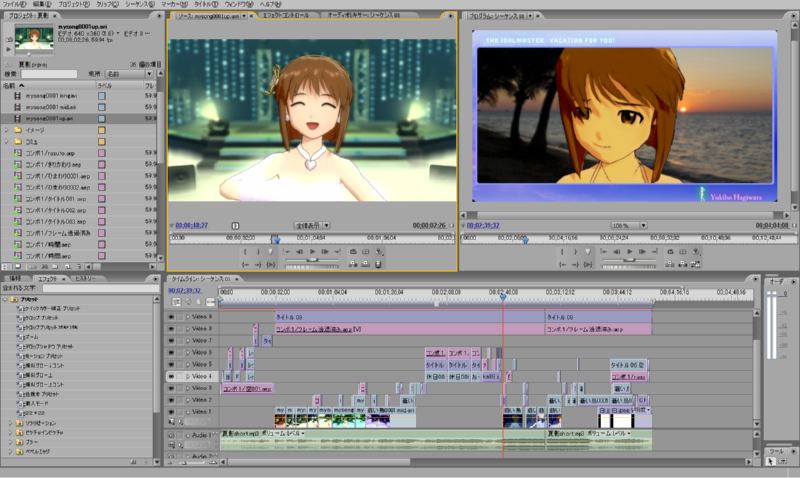
Task: Toggle Snap in the timeline panel
Action: coord(177,302)
